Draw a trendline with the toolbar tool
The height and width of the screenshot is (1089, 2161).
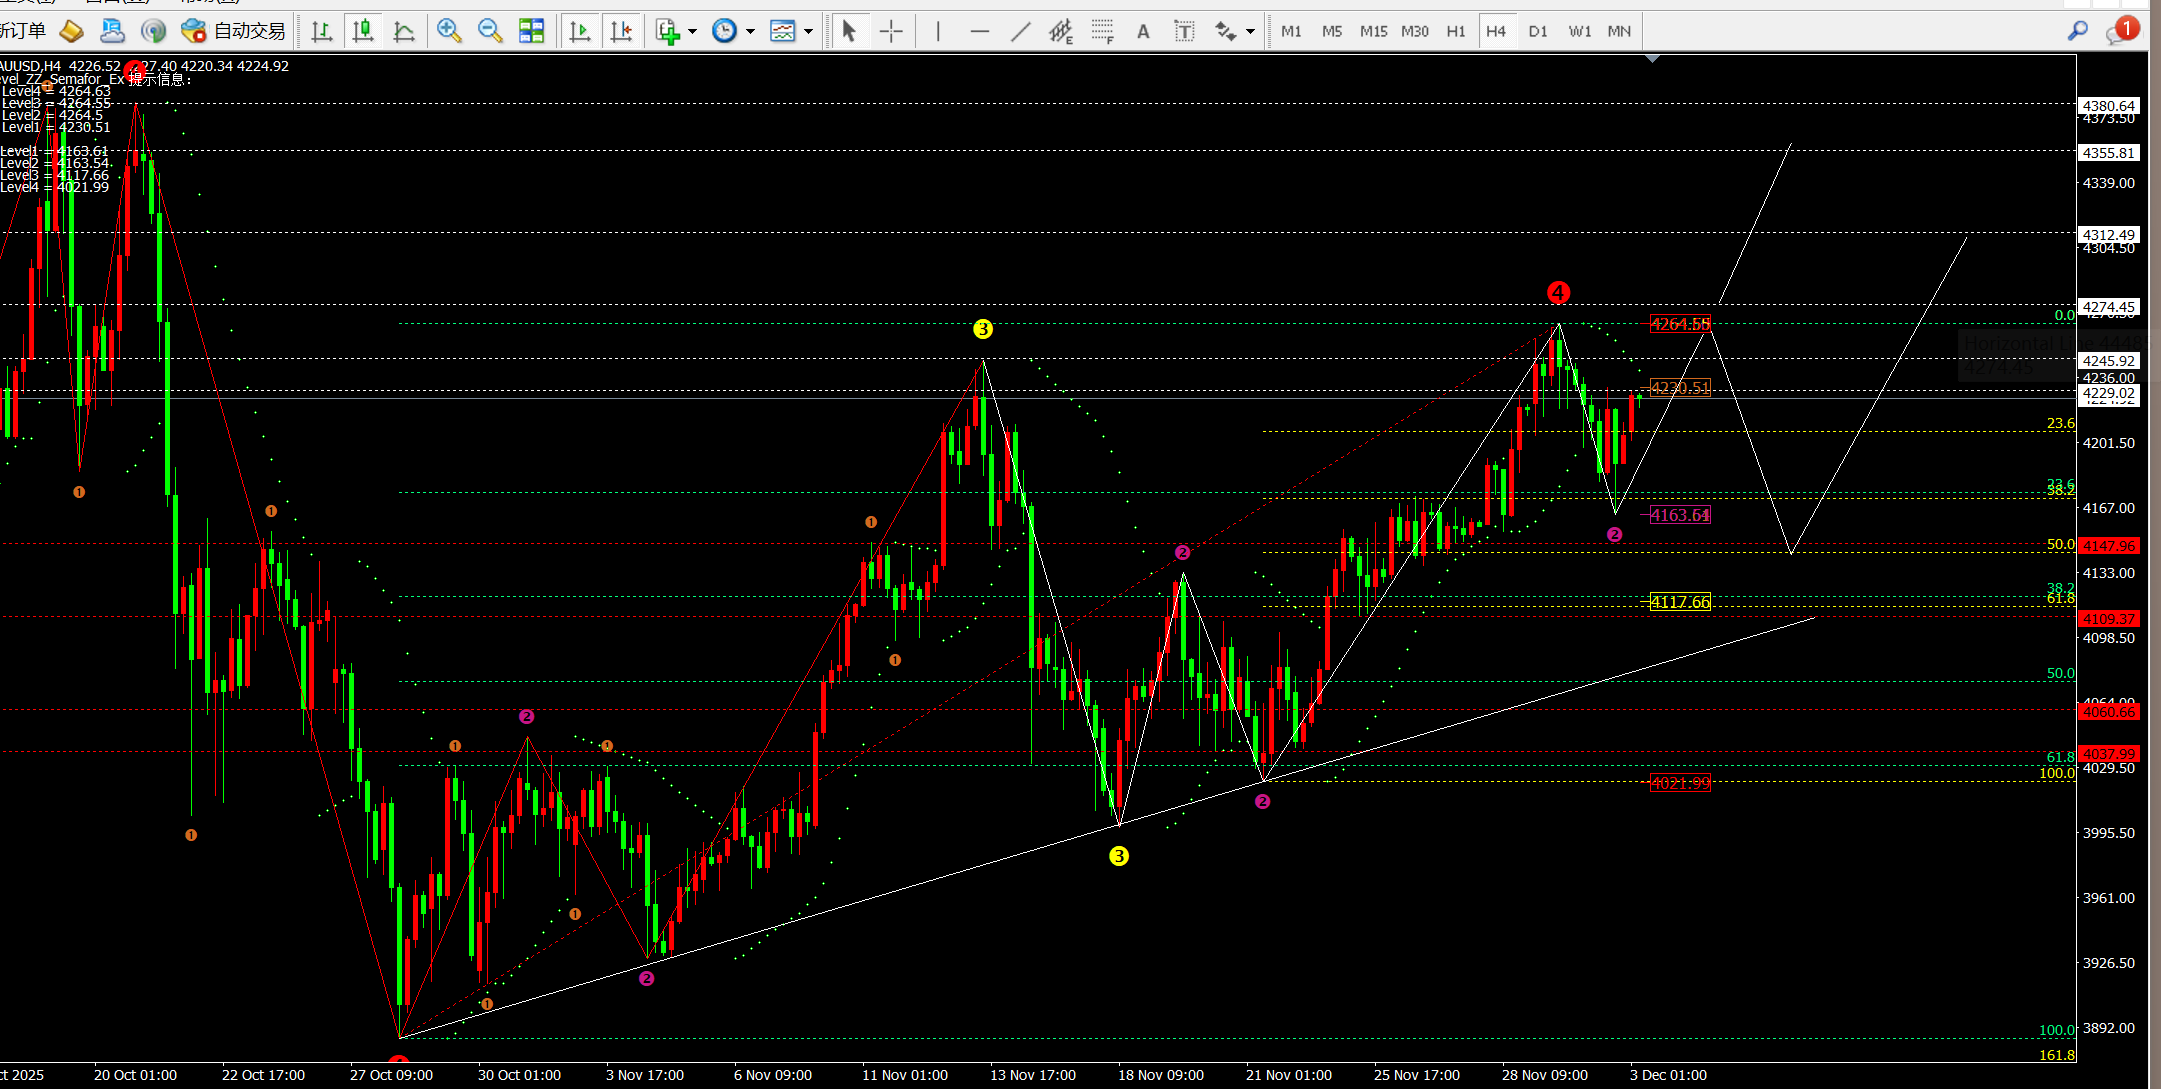click(x=1020, y=31)
